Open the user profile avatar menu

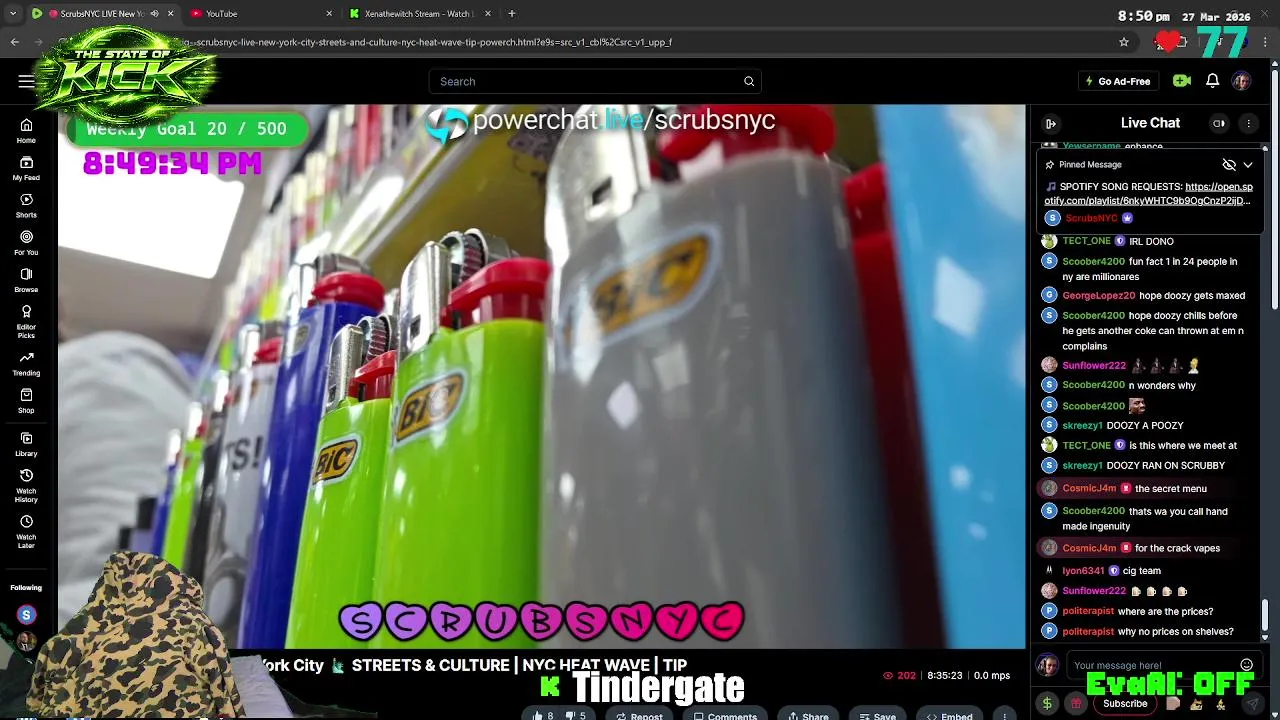[1241, 81]
